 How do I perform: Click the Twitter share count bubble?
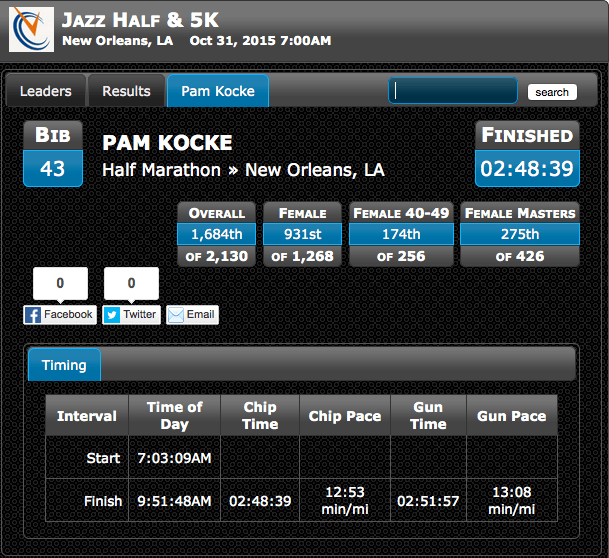[x=131, y=284]
